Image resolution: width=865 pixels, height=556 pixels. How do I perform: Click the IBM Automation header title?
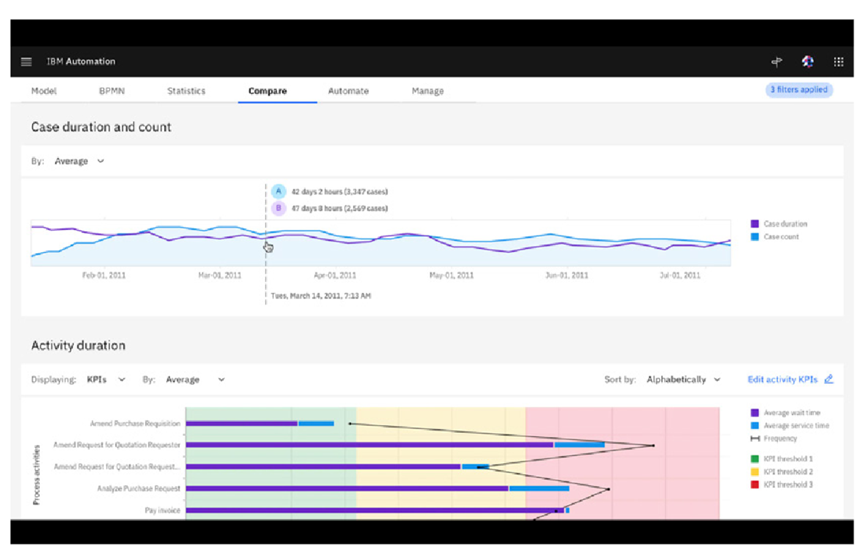[81, 62]
